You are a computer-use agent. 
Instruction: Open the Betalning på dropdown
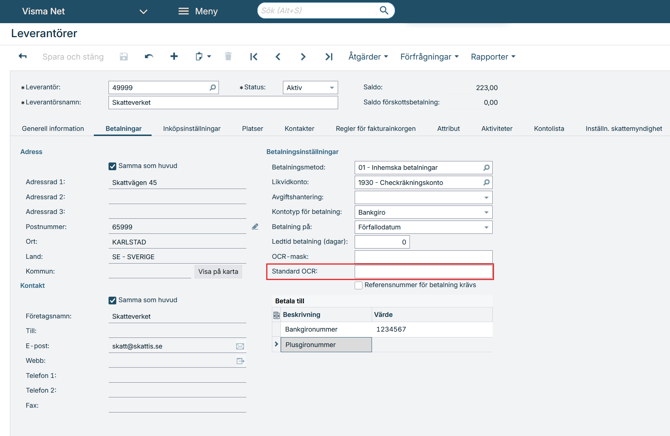[486, 227]
